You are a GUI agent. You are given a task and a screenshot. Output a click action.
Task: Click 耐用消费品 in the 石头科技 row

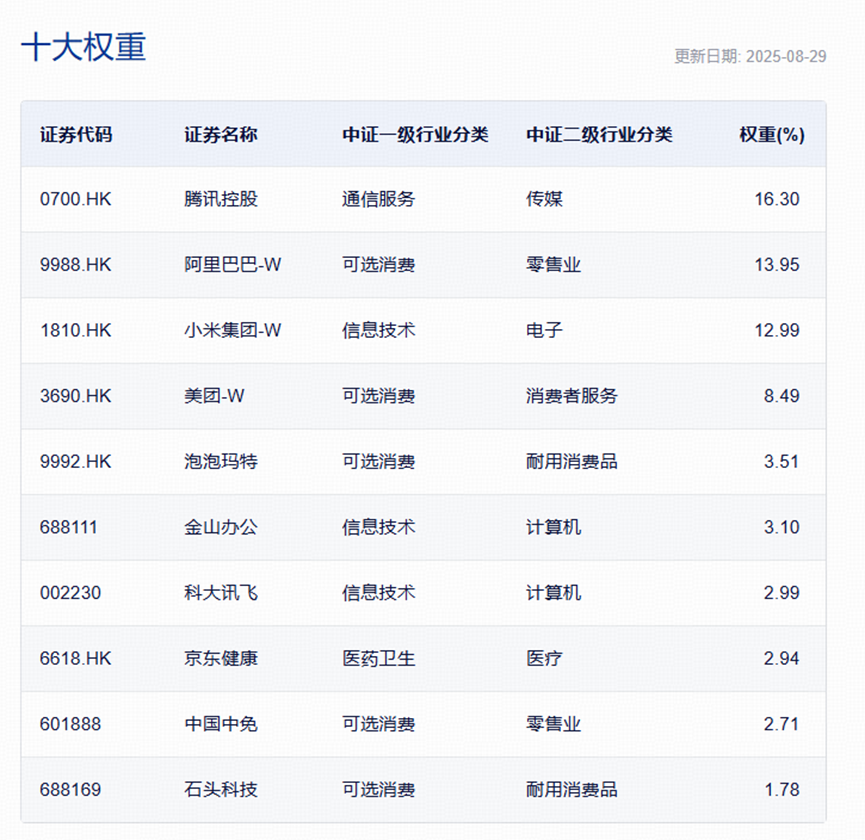[572, 790]
